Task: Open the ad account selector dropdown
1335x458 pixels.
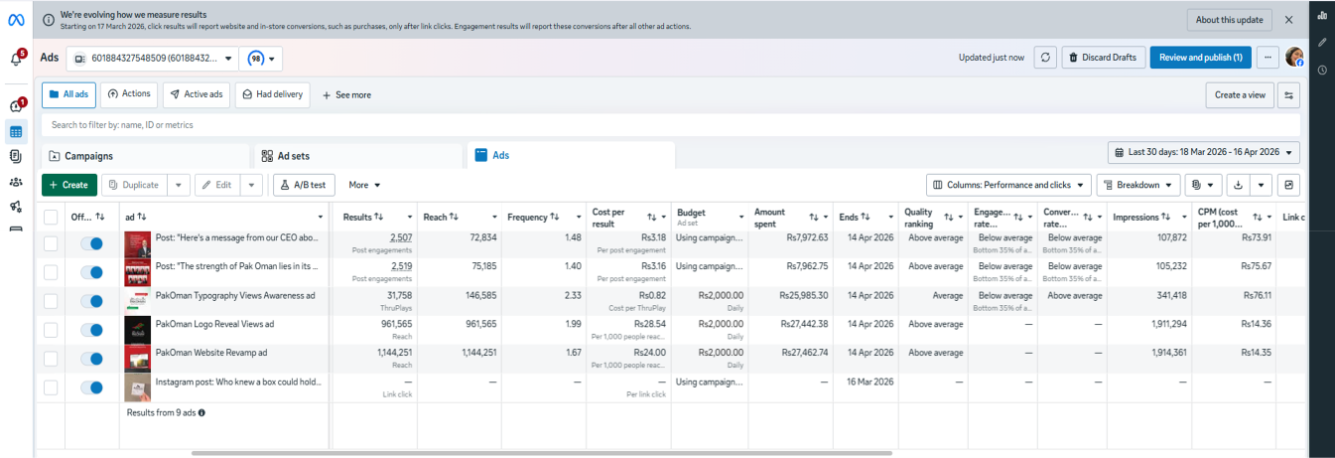Action: pos(153,58)
